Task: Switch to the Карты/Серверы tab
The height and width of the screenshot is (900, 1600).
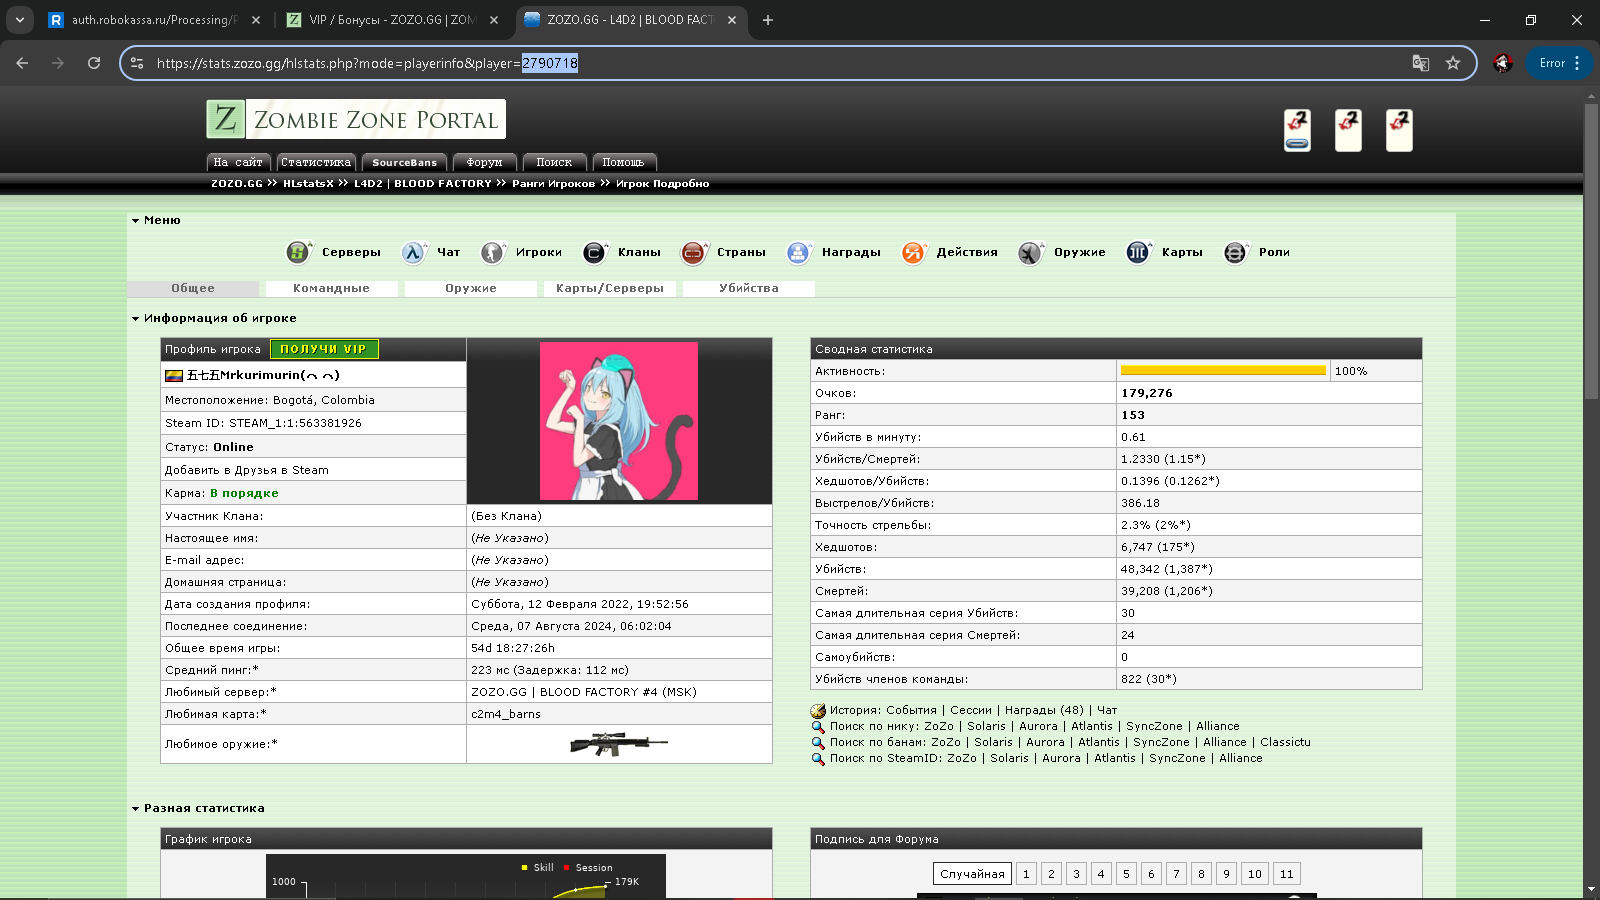Action: click(610, 288)
